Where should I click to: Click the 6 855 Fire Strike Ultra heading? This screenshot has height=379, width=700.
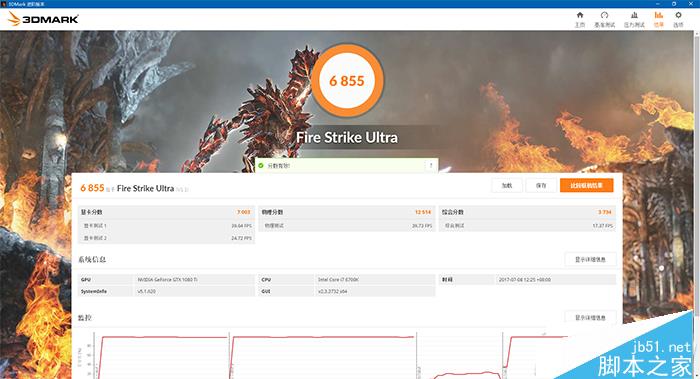(x=134, y=188)
